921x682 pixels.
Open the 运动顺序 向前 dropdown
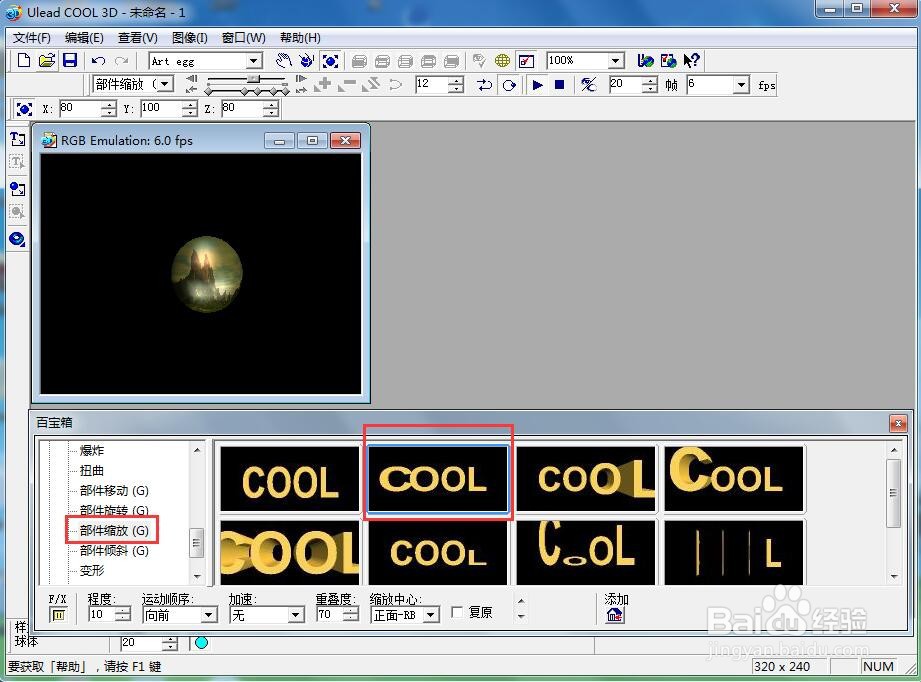point(209,615)
